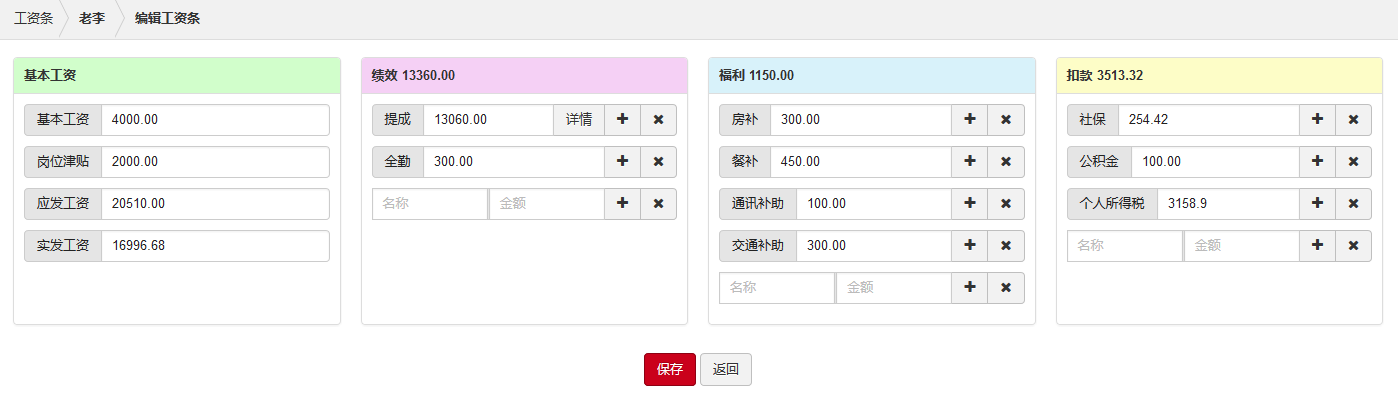Screen dimensions: 1398x420
Task: Open the 老李 breadcrumb link
Action: point(92,18)
